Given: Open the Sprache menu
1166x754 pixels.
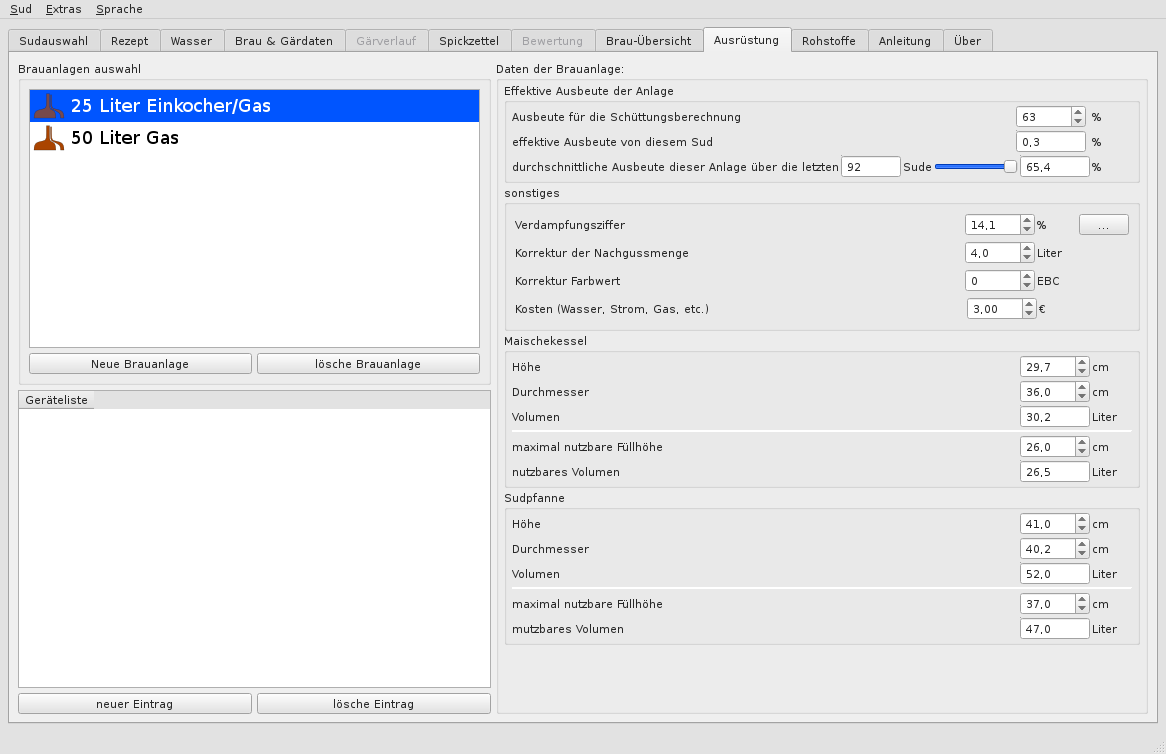Looking at the screenshot, I should point(119,9).
